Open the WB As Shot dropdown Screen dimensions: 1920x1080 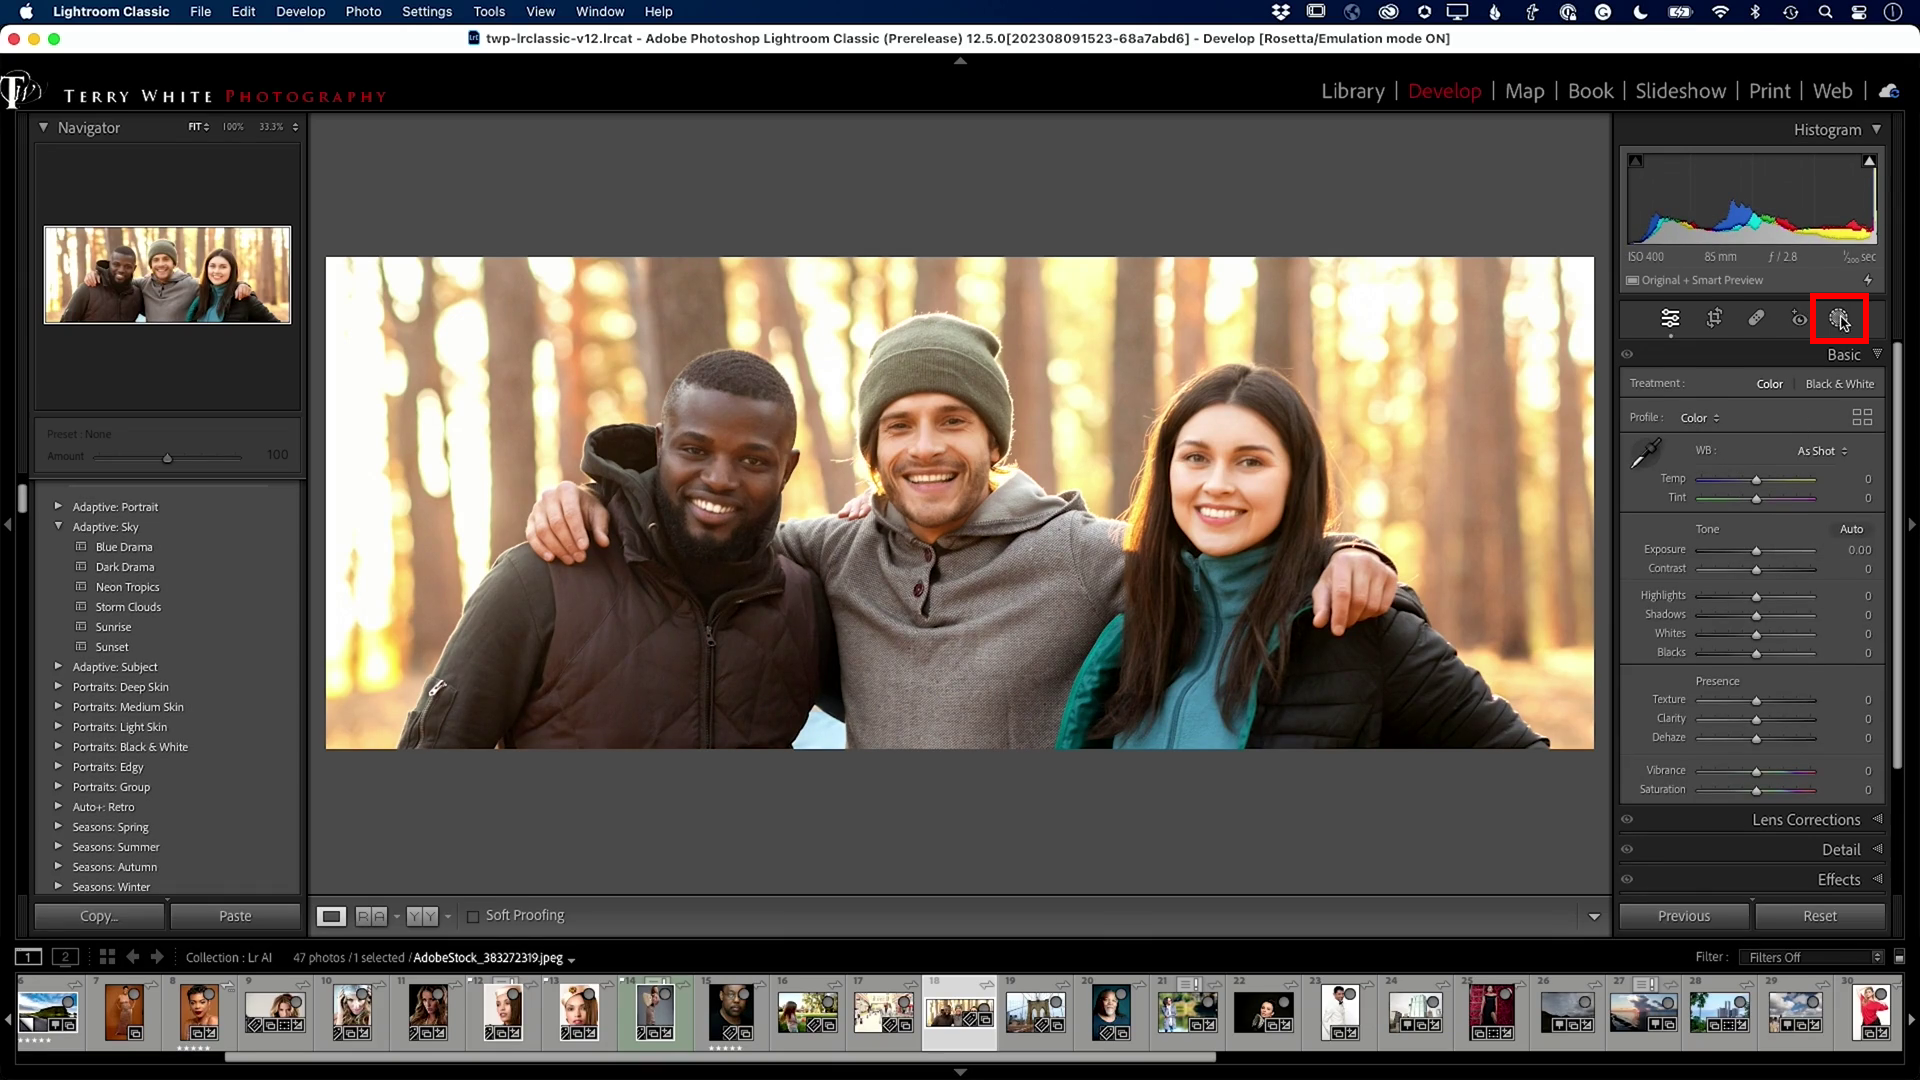click(1820, 451)
